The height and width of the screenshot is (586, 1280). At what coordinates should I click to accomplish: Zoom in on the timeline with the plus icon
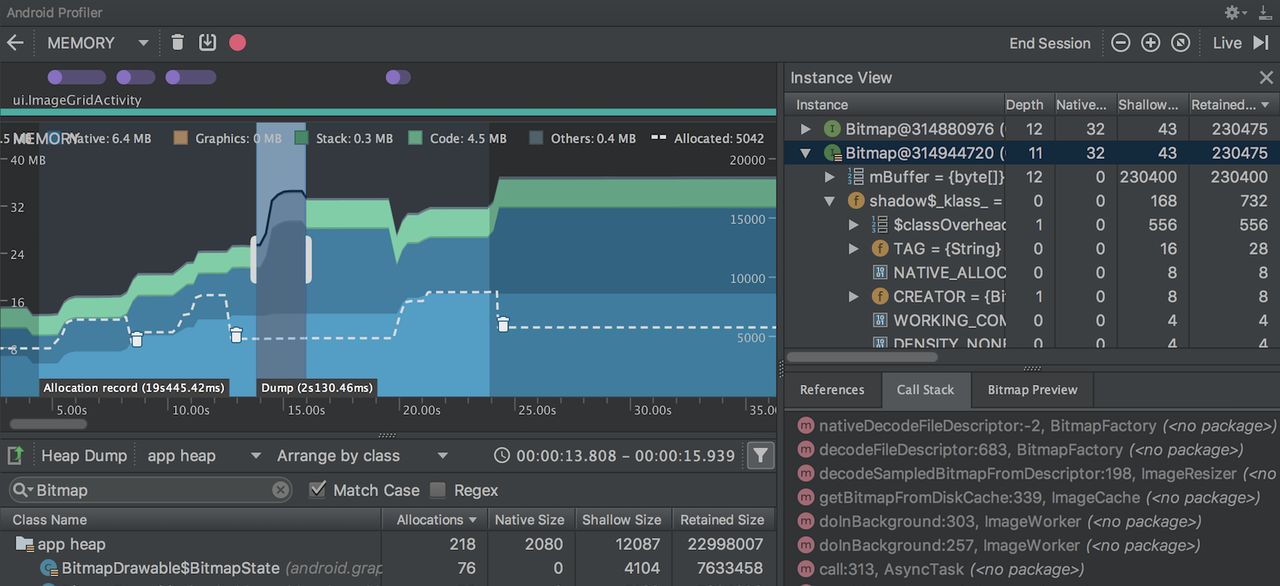click(1150, 43)
